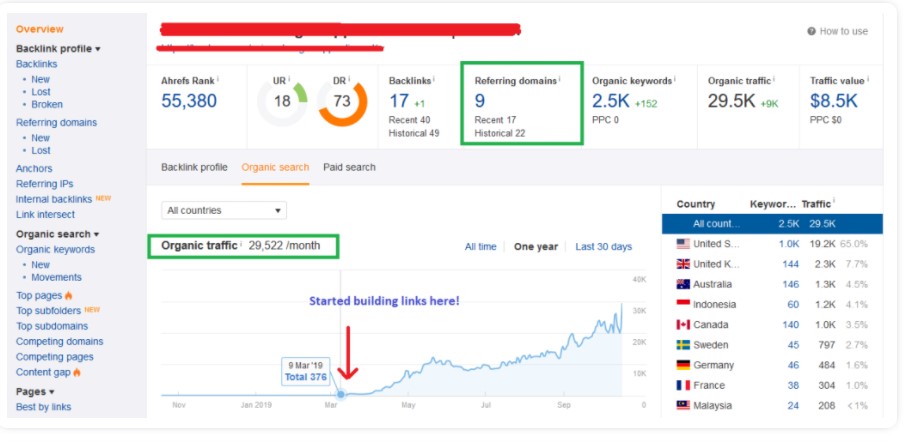Click the Canada flag in country list
The height and width of the screenshot is (442, 906).
coord(684,325)
